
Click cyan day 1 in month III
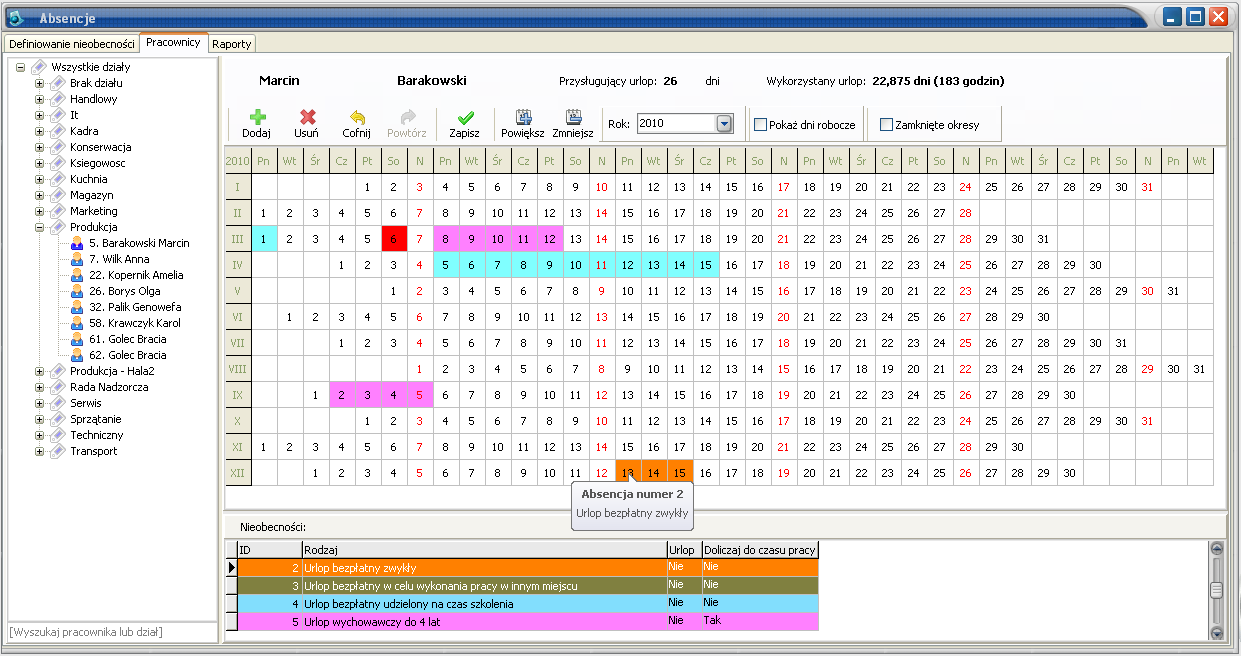tap(264, 239)
